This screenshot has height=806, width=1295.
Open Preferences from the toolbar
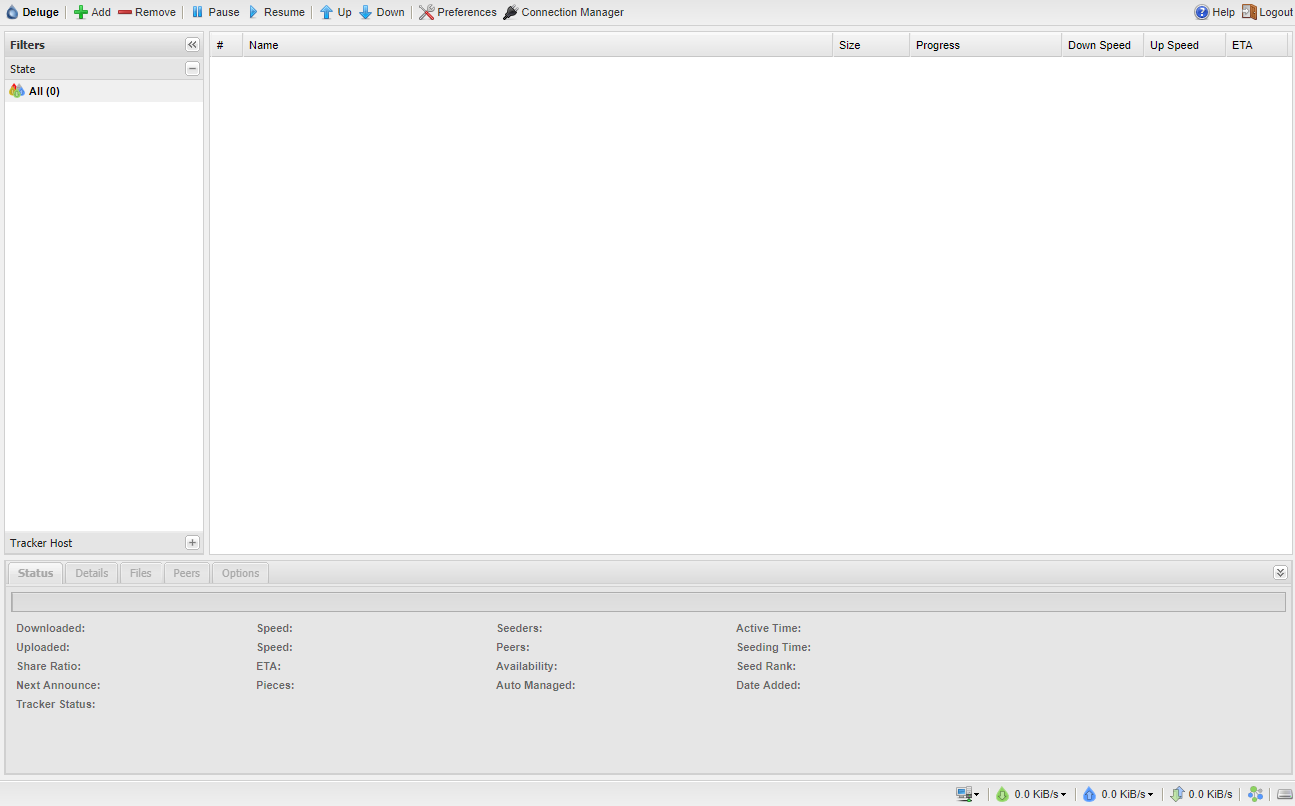(x=457, y=12)
